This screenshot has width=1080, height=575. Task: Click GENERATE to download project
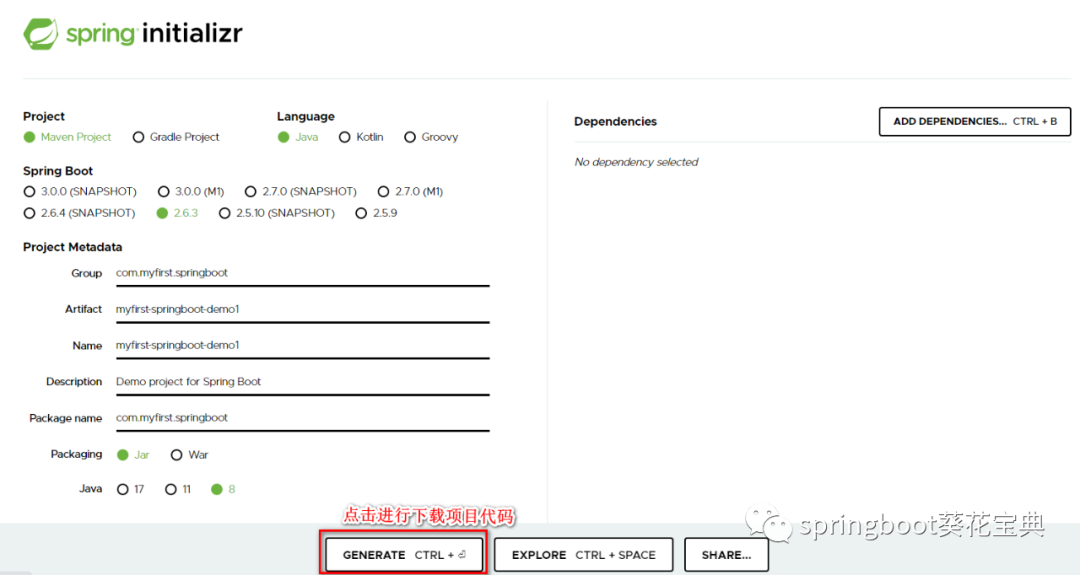[404, 555]
